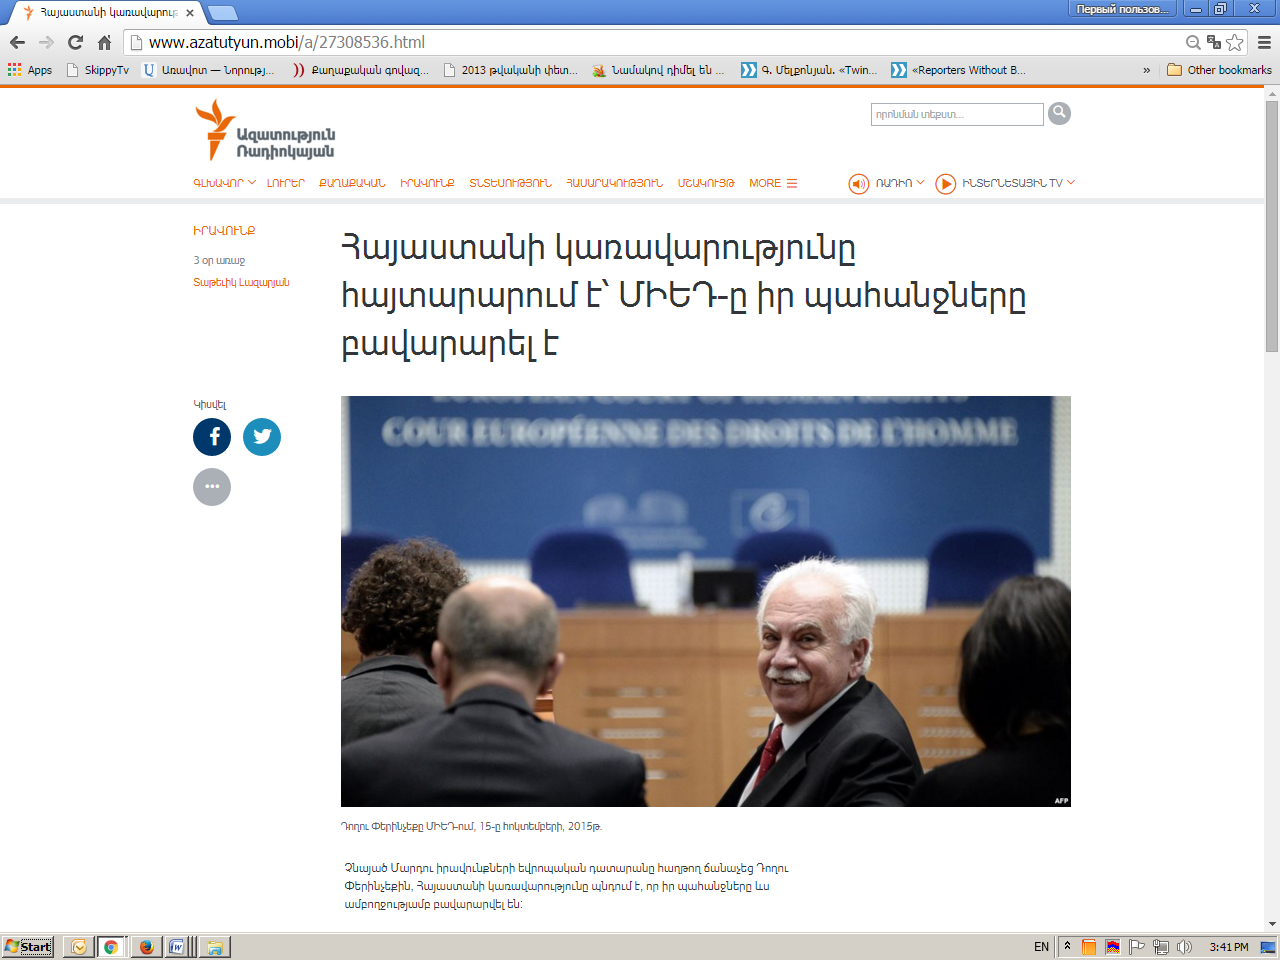Click the Windows Start button
Screen dimensions: 1280x960
tap(28, 946)
